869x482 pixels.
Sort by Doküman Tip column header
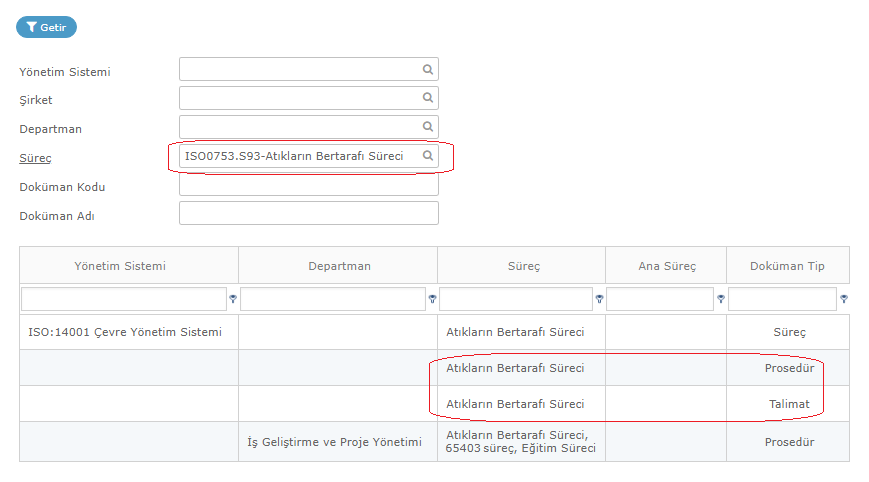(x=787, y=266)
